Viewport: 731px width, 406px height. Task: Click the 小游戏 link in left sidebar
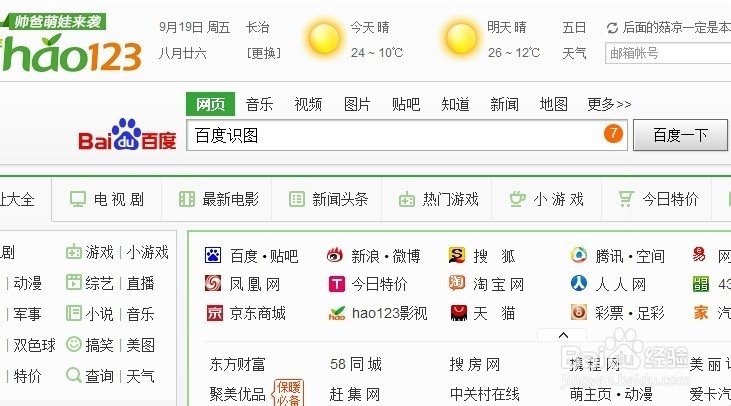coord(147,252)
